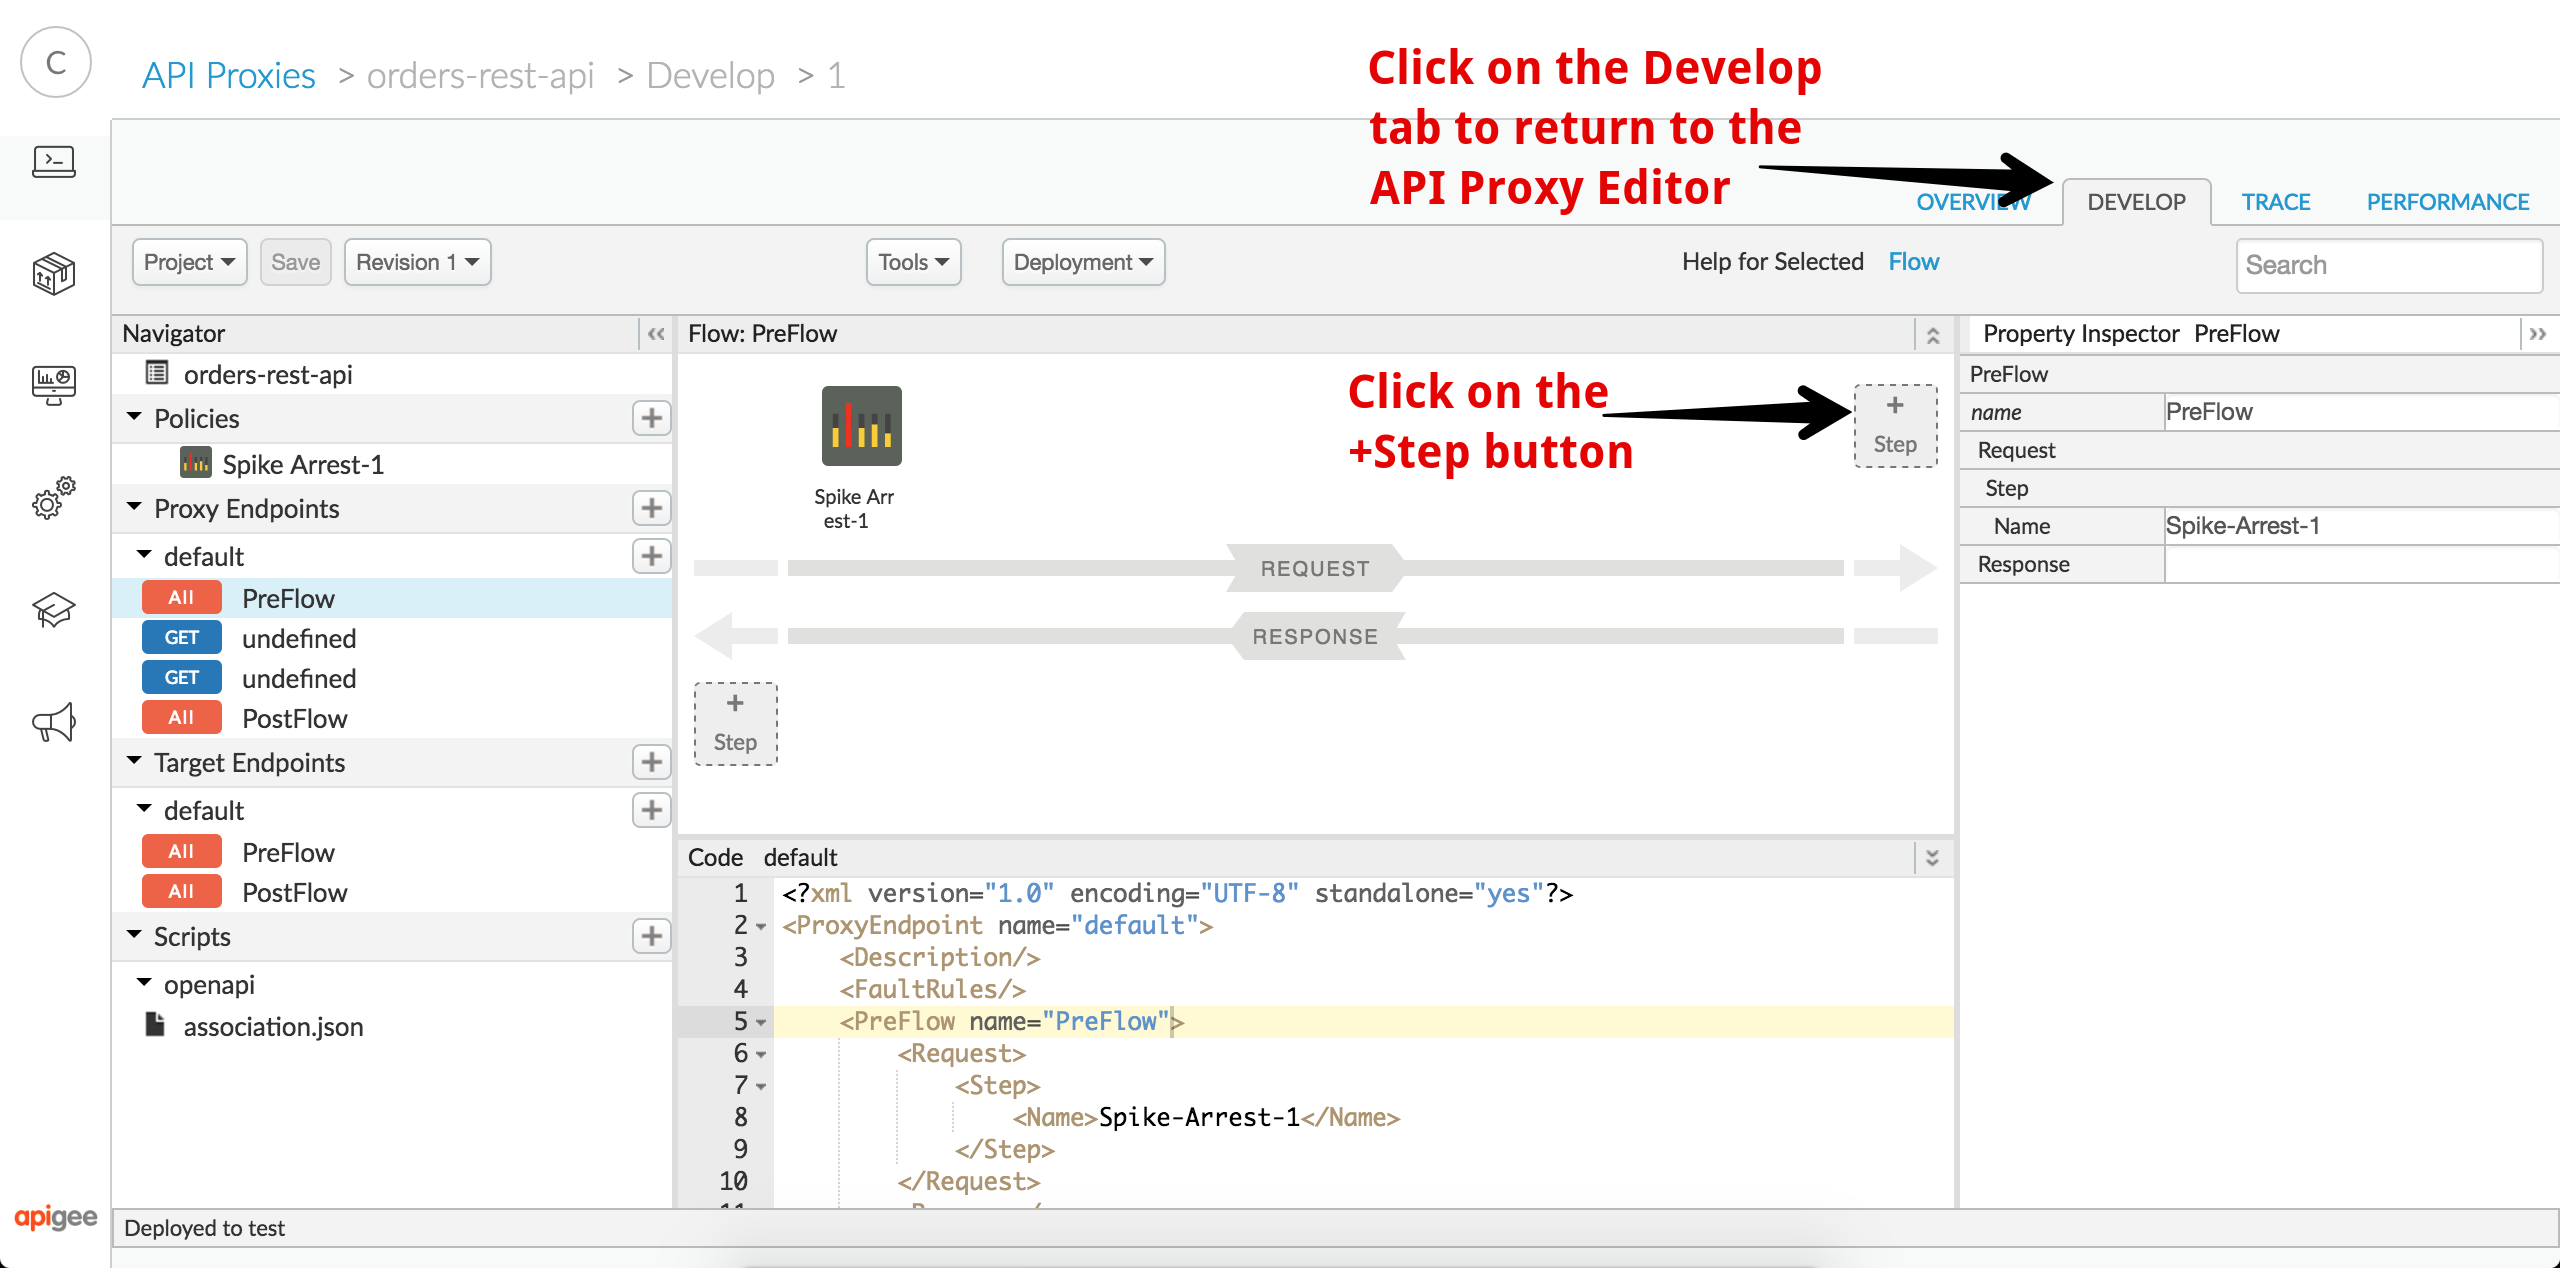The height and width of the screenshot is (1268, 2560).
Task: Collapse the Navigator panel with double chevron
Action: pos(656,334)
